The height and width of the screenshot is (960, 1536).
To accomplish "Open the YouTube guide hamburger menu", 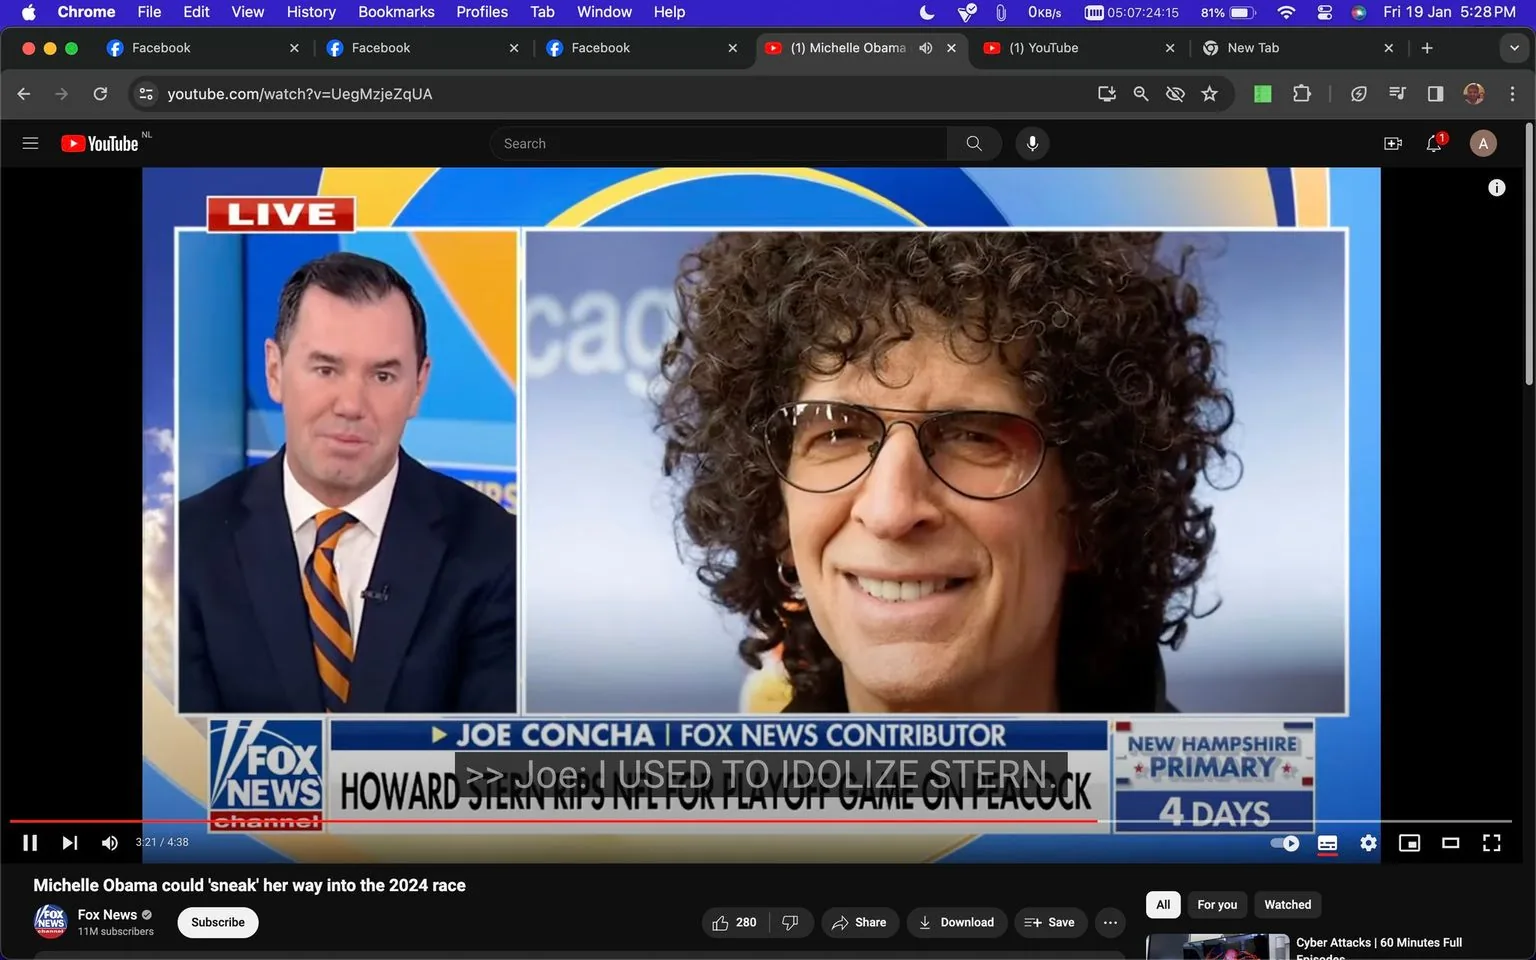I will pyautogui.click(x=30, y=143).
